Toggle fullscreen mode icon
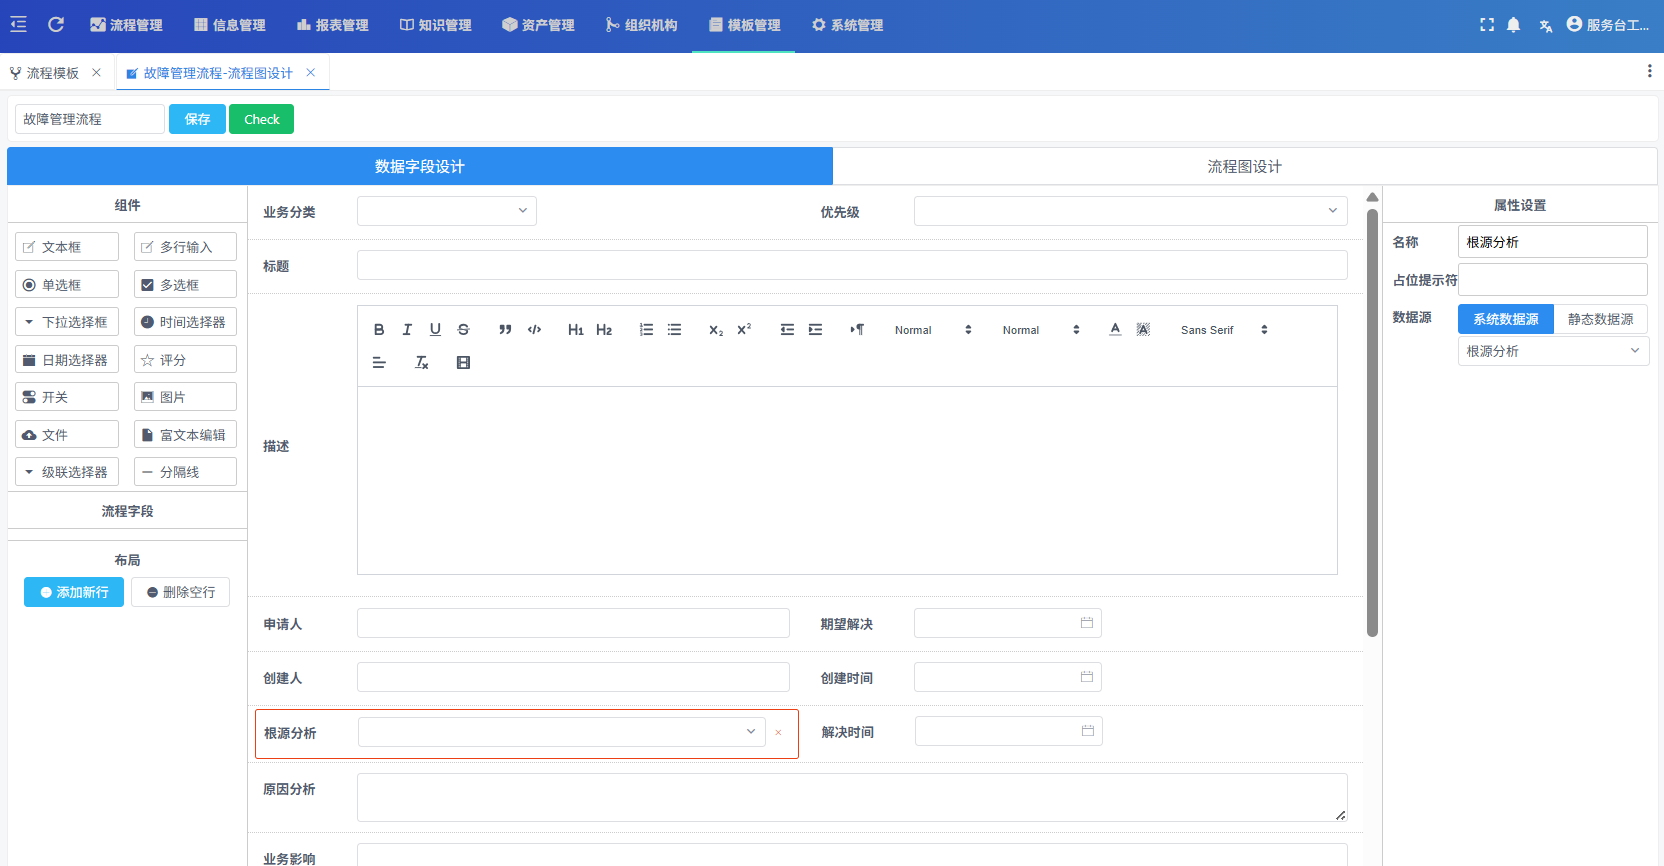This screenshot has height=866, width=1664. [x=1487, y=25]
